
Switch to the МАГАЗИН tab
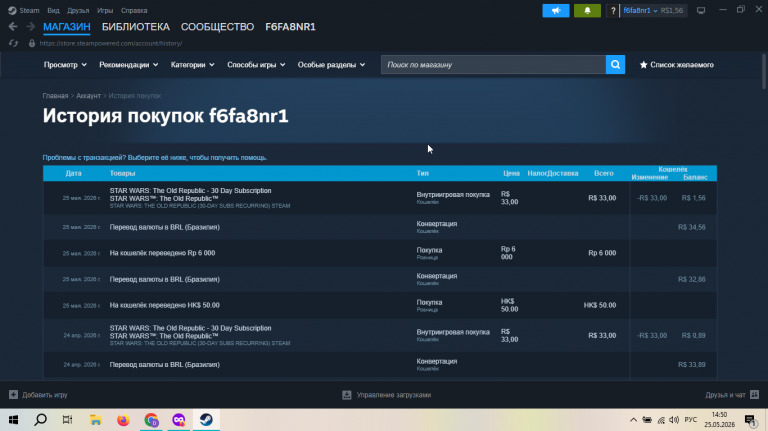(x=67, y=27)
